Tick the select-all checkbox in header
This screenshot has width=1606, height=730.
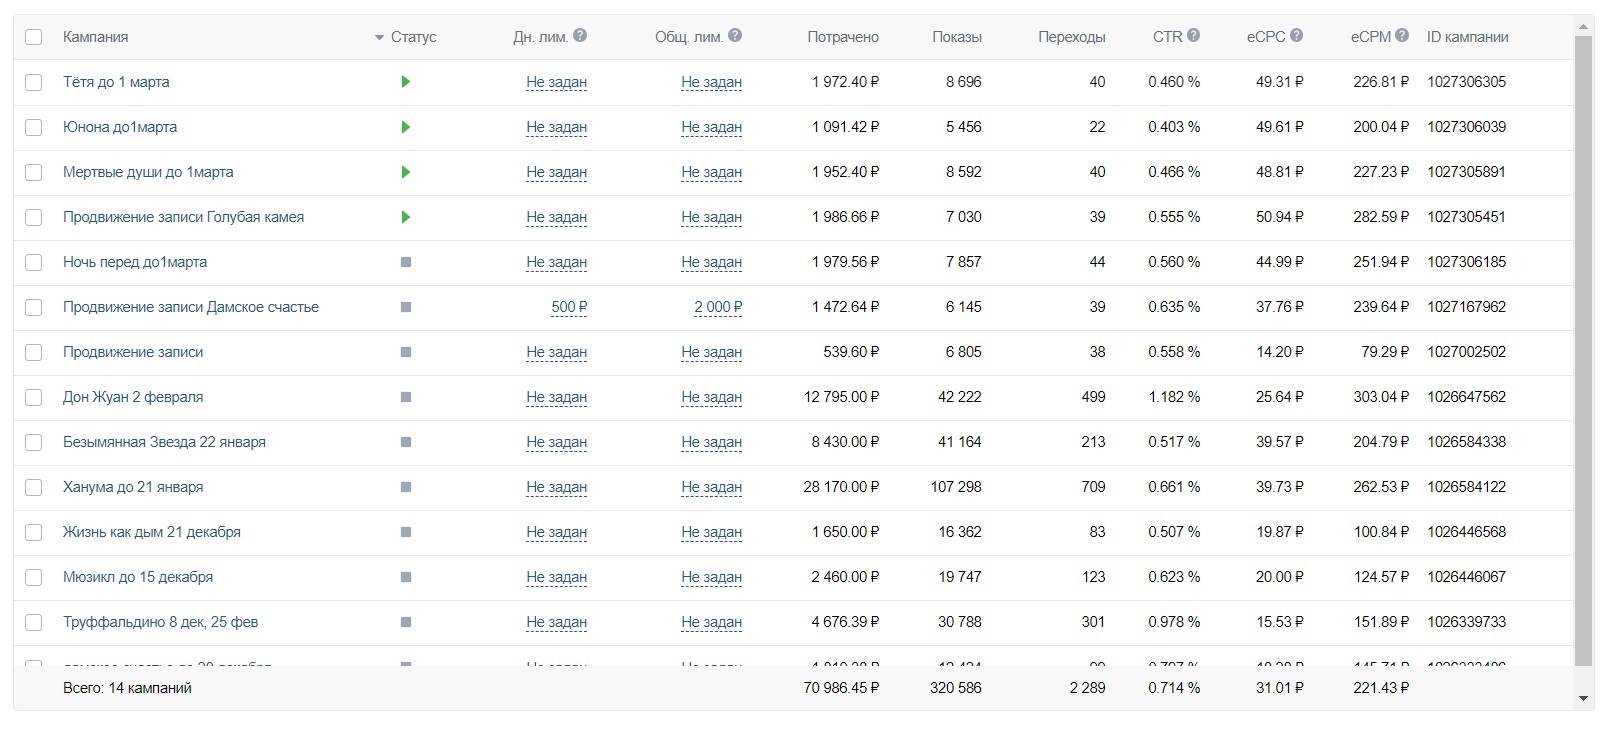pos(34,37)
